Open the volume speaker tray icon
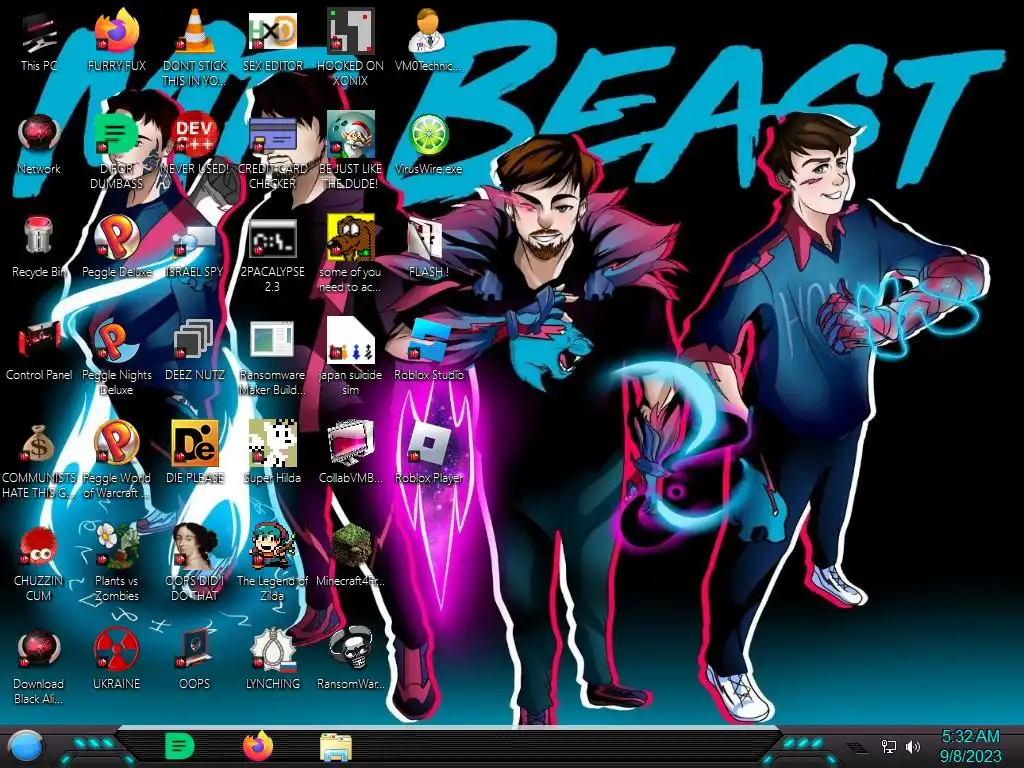The height and width of the screenshot is (768, 1024). coord(913,746)
